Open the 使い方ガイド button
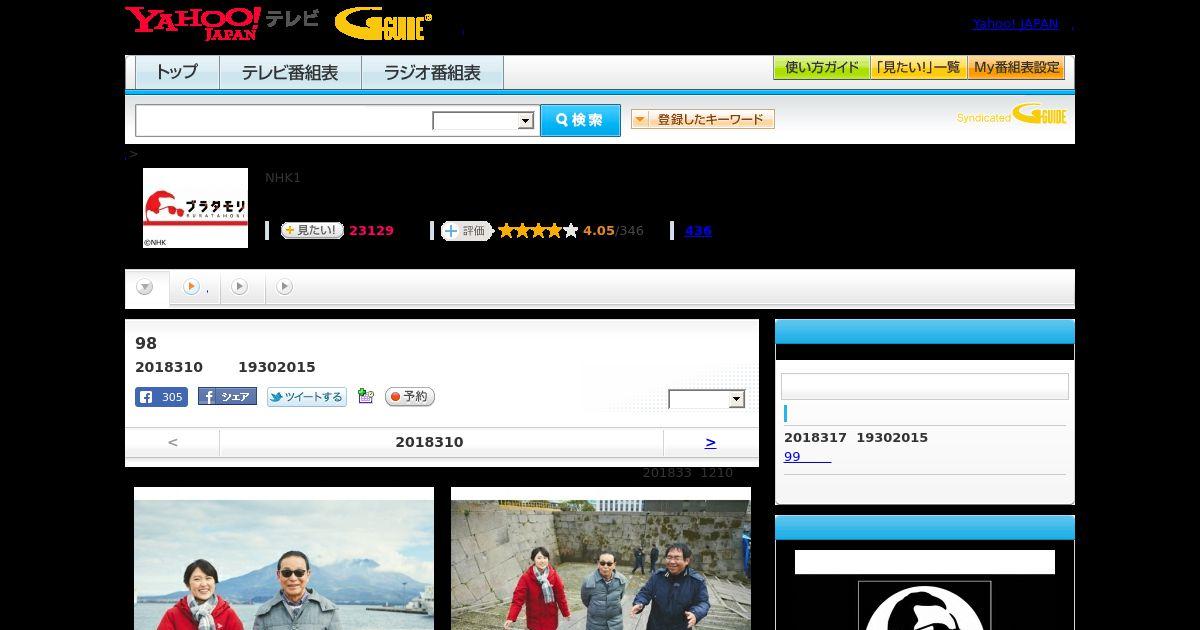This screenshot has width=1200, height=630. click(822, 68)
